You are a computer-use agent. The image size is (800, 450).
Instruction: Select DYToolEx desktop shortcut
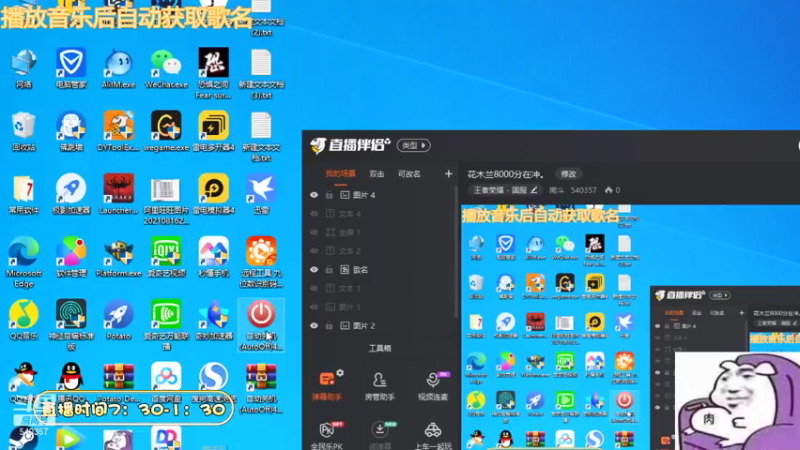click(x=118, y=131)
